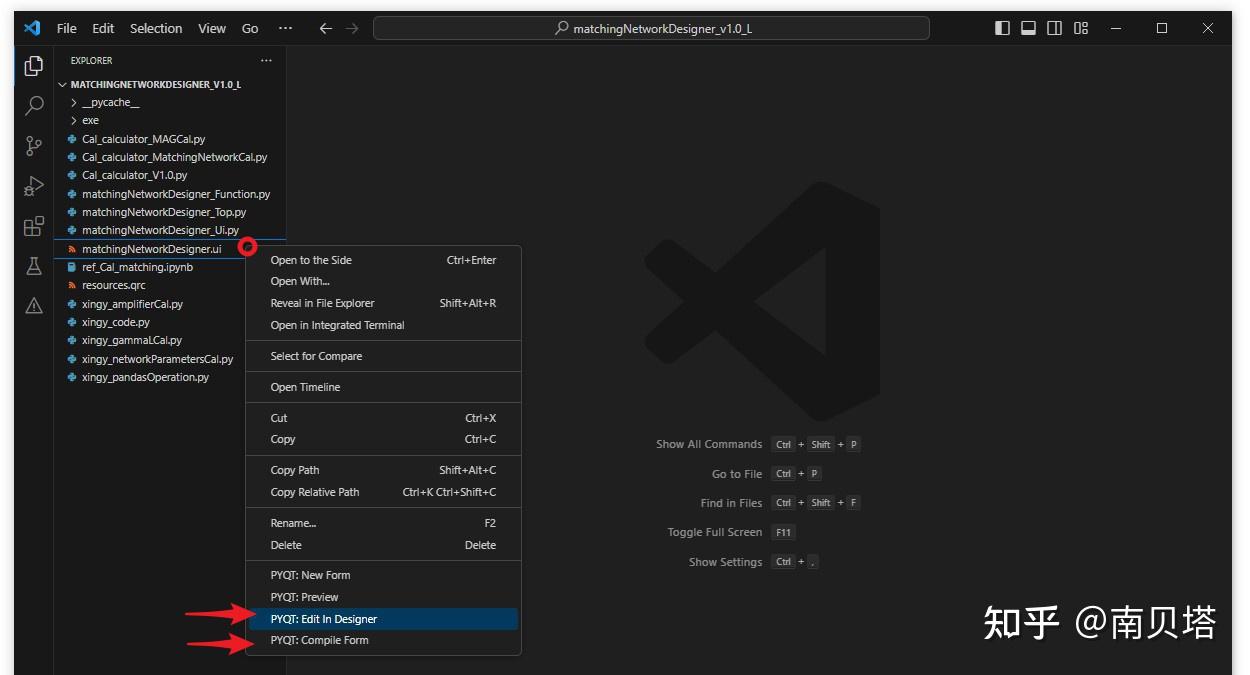Go back using the left arrow

pyautogui.click(x=325, y=28)
